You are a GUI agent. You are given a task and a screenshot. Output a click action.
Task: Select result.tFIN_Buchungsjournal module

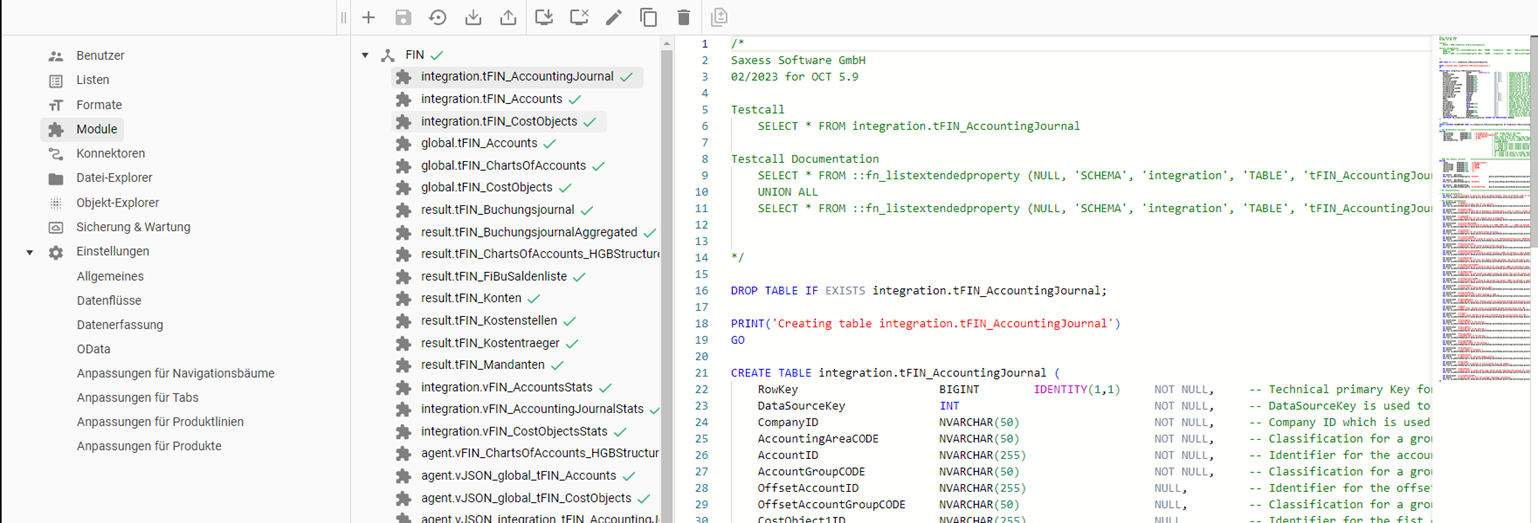[497, 210]
